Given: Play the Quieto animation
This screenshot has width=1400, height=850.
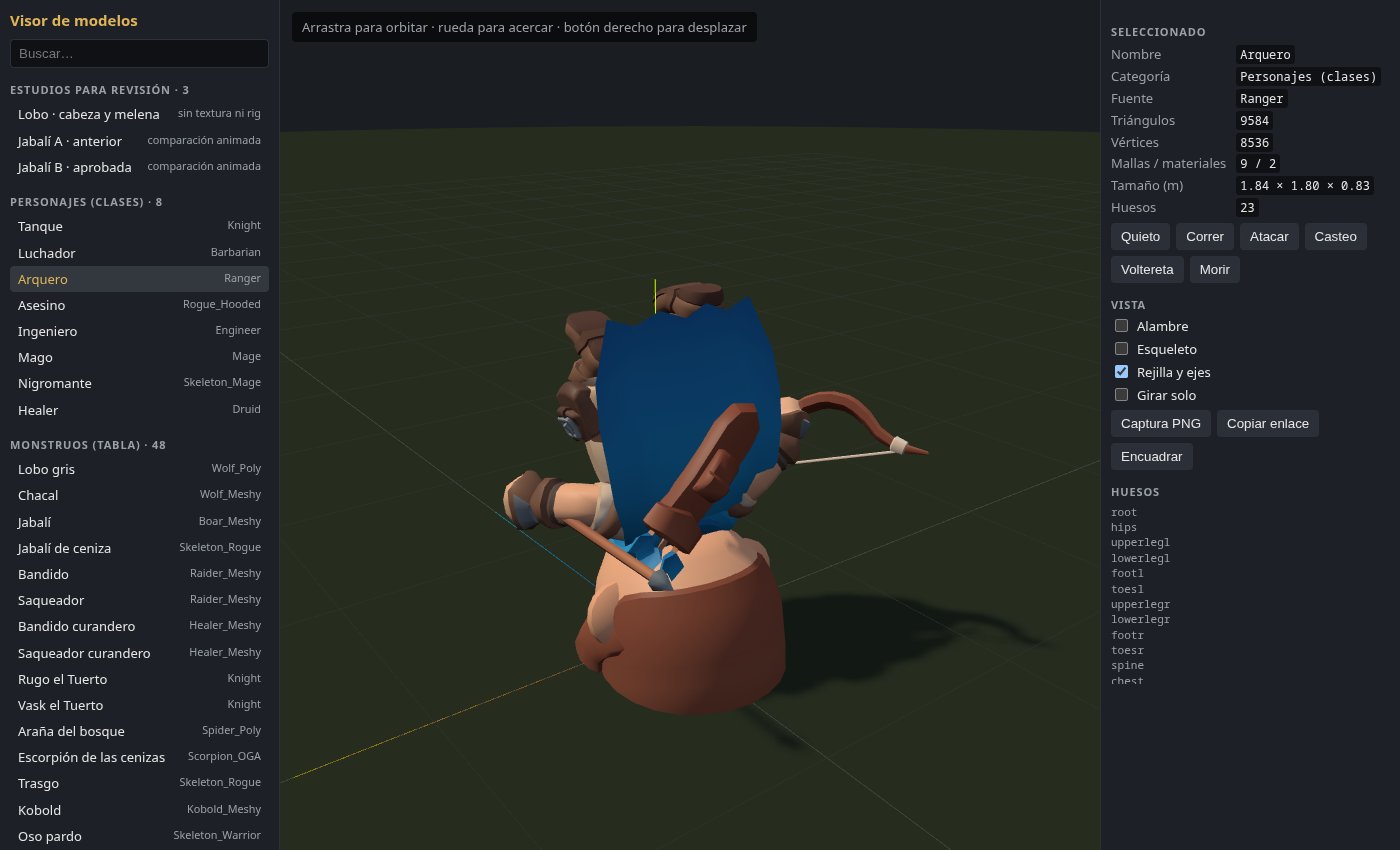Looking at the screenshot, I should click(x=1140, y=237).
